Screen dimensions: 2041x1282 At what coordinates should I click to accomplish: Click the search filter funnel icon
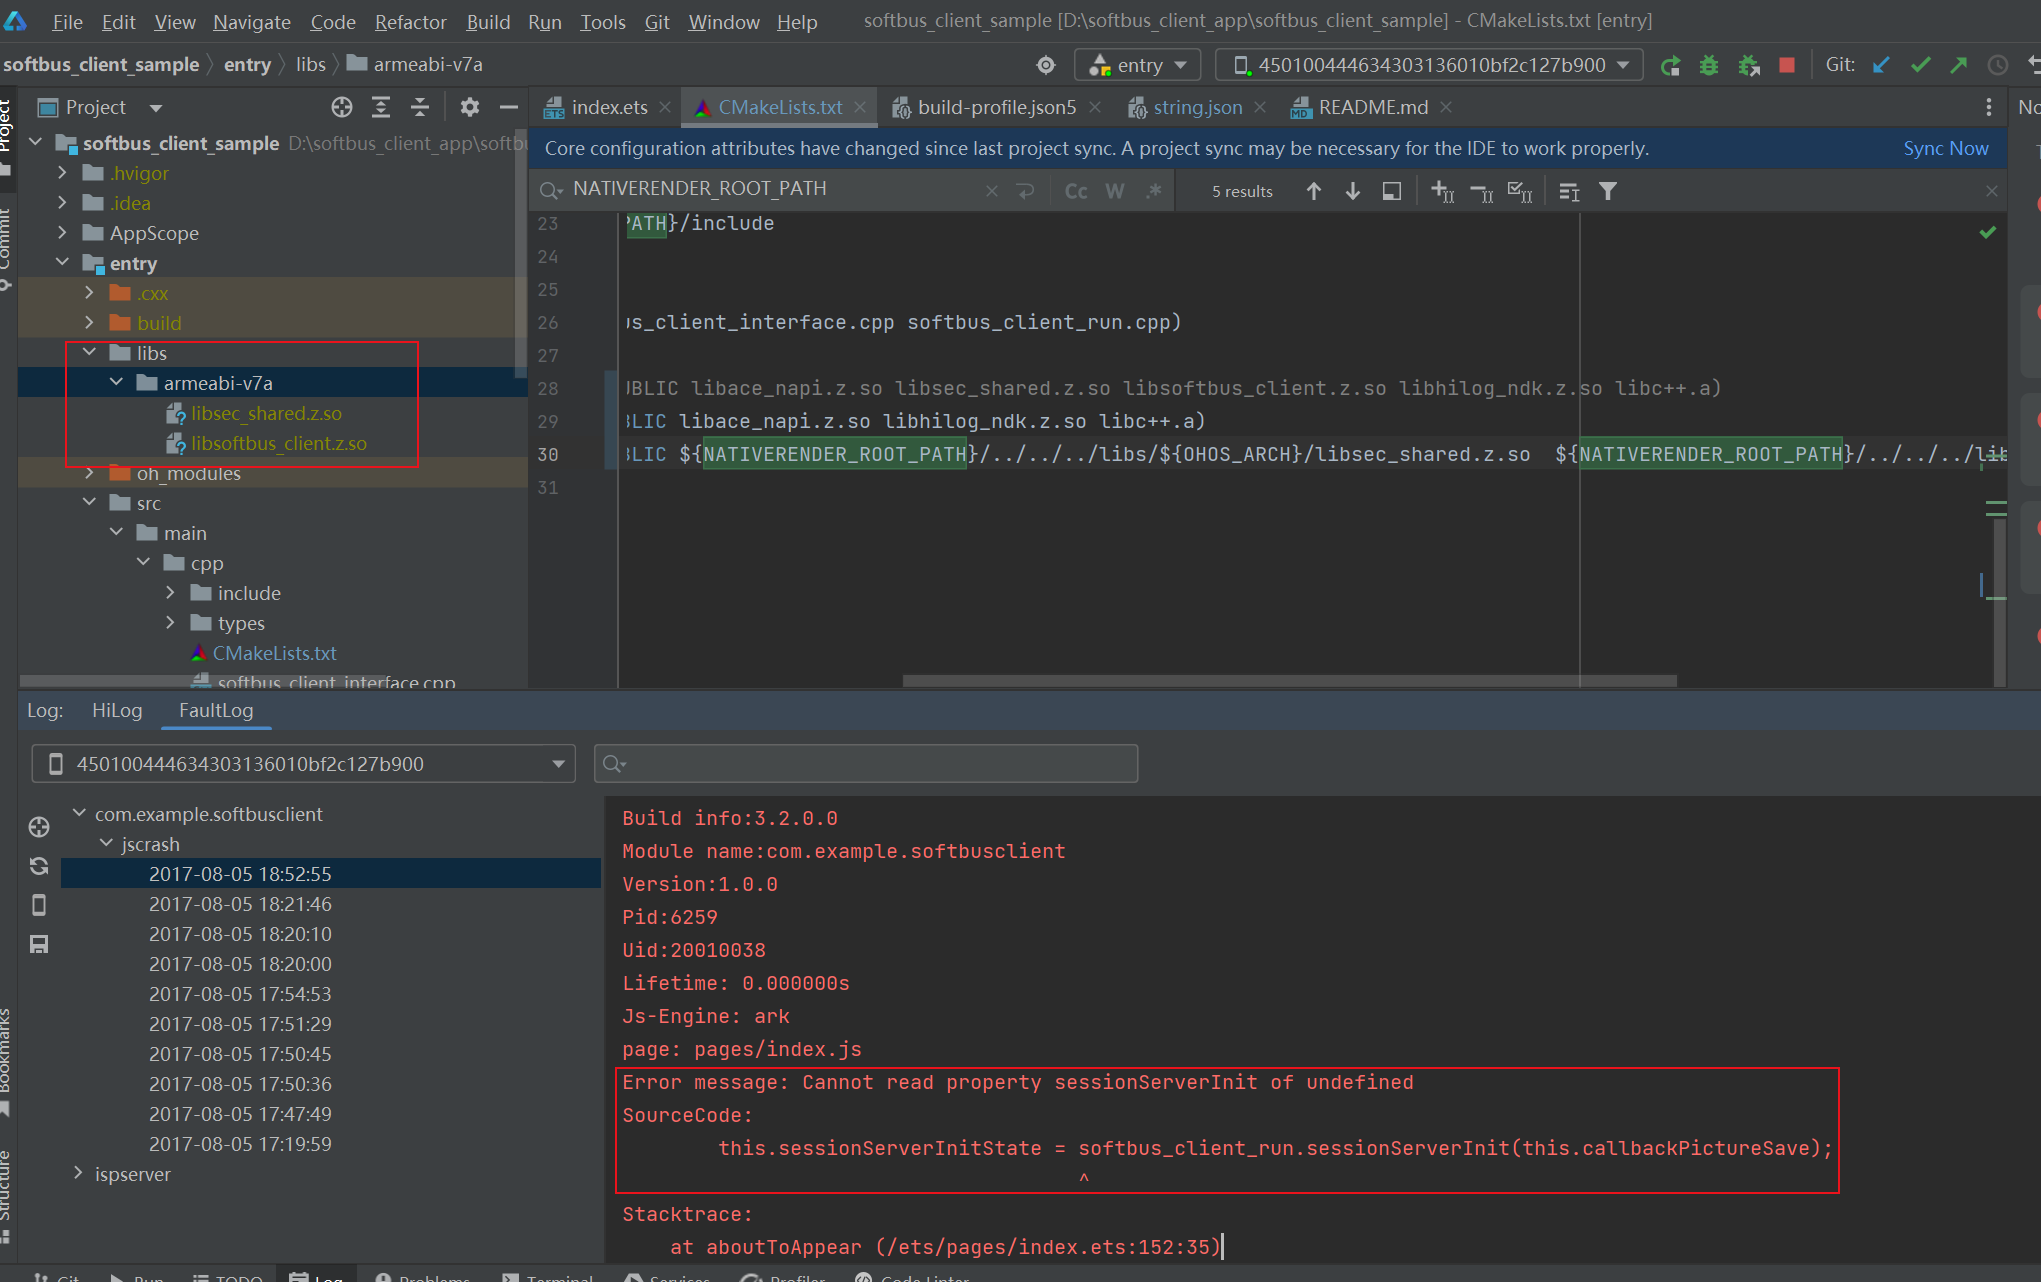point(1608,191)
